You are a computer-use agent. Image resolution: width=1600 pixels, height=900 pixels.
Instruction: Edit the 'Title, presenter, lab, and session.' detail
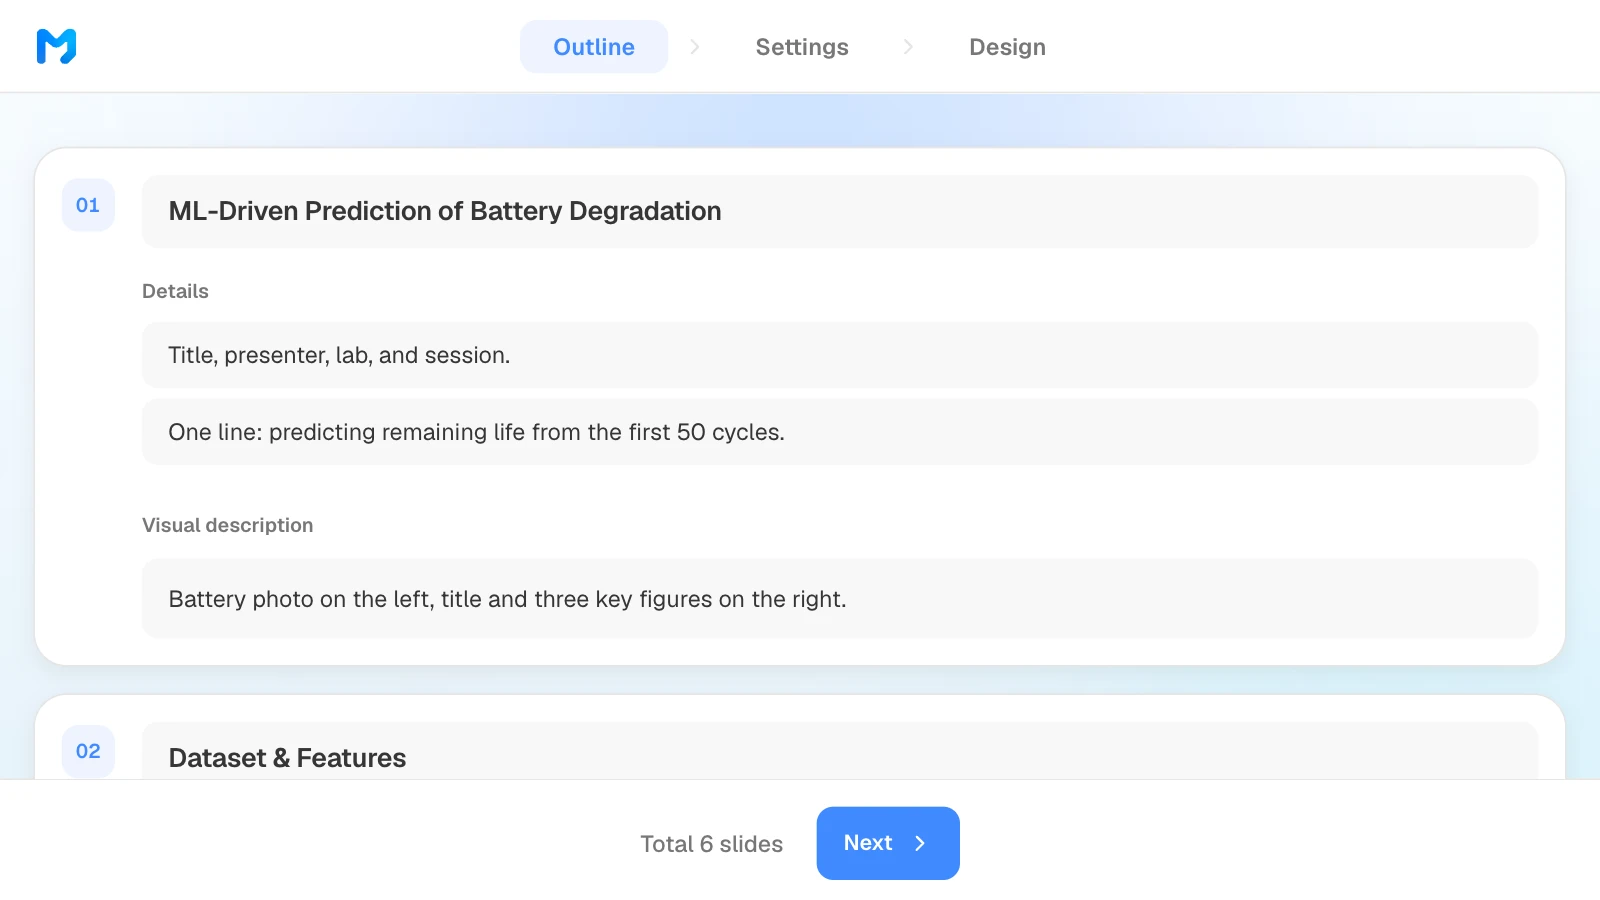pos(840,355)
